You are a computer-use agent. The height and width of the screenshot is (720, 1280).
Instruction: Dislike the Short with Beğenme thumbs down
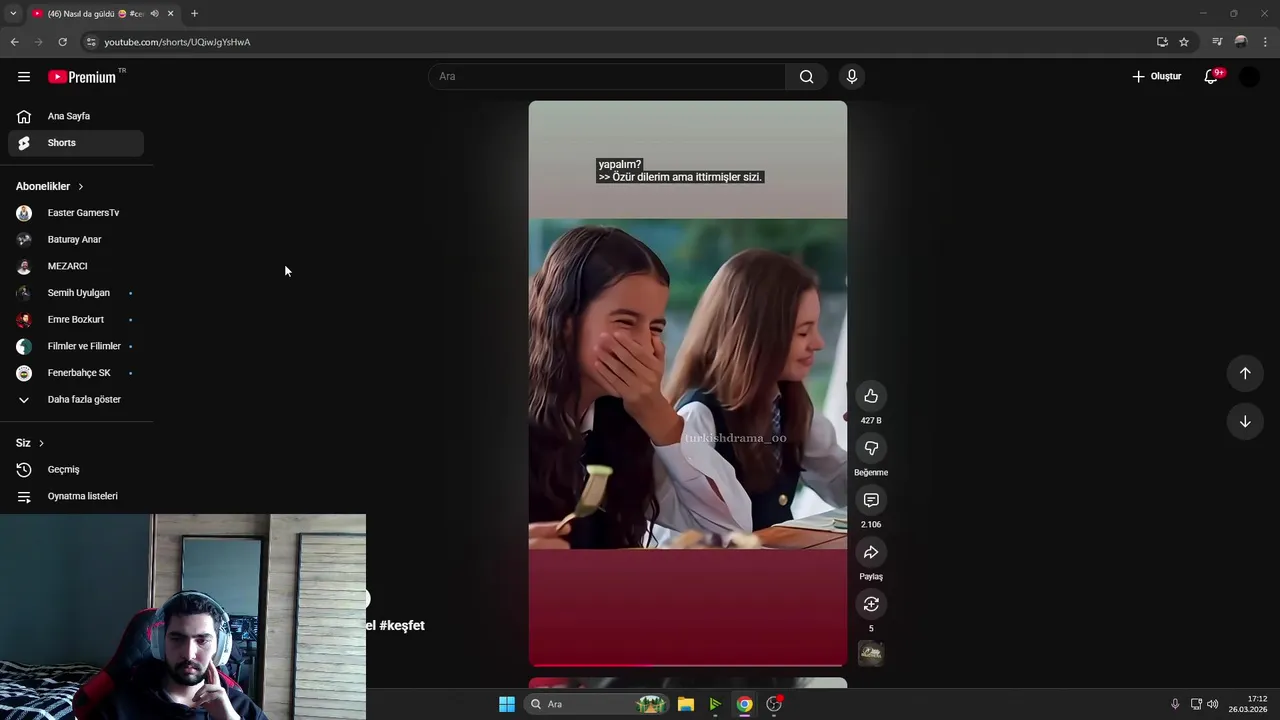coord(871,448)
